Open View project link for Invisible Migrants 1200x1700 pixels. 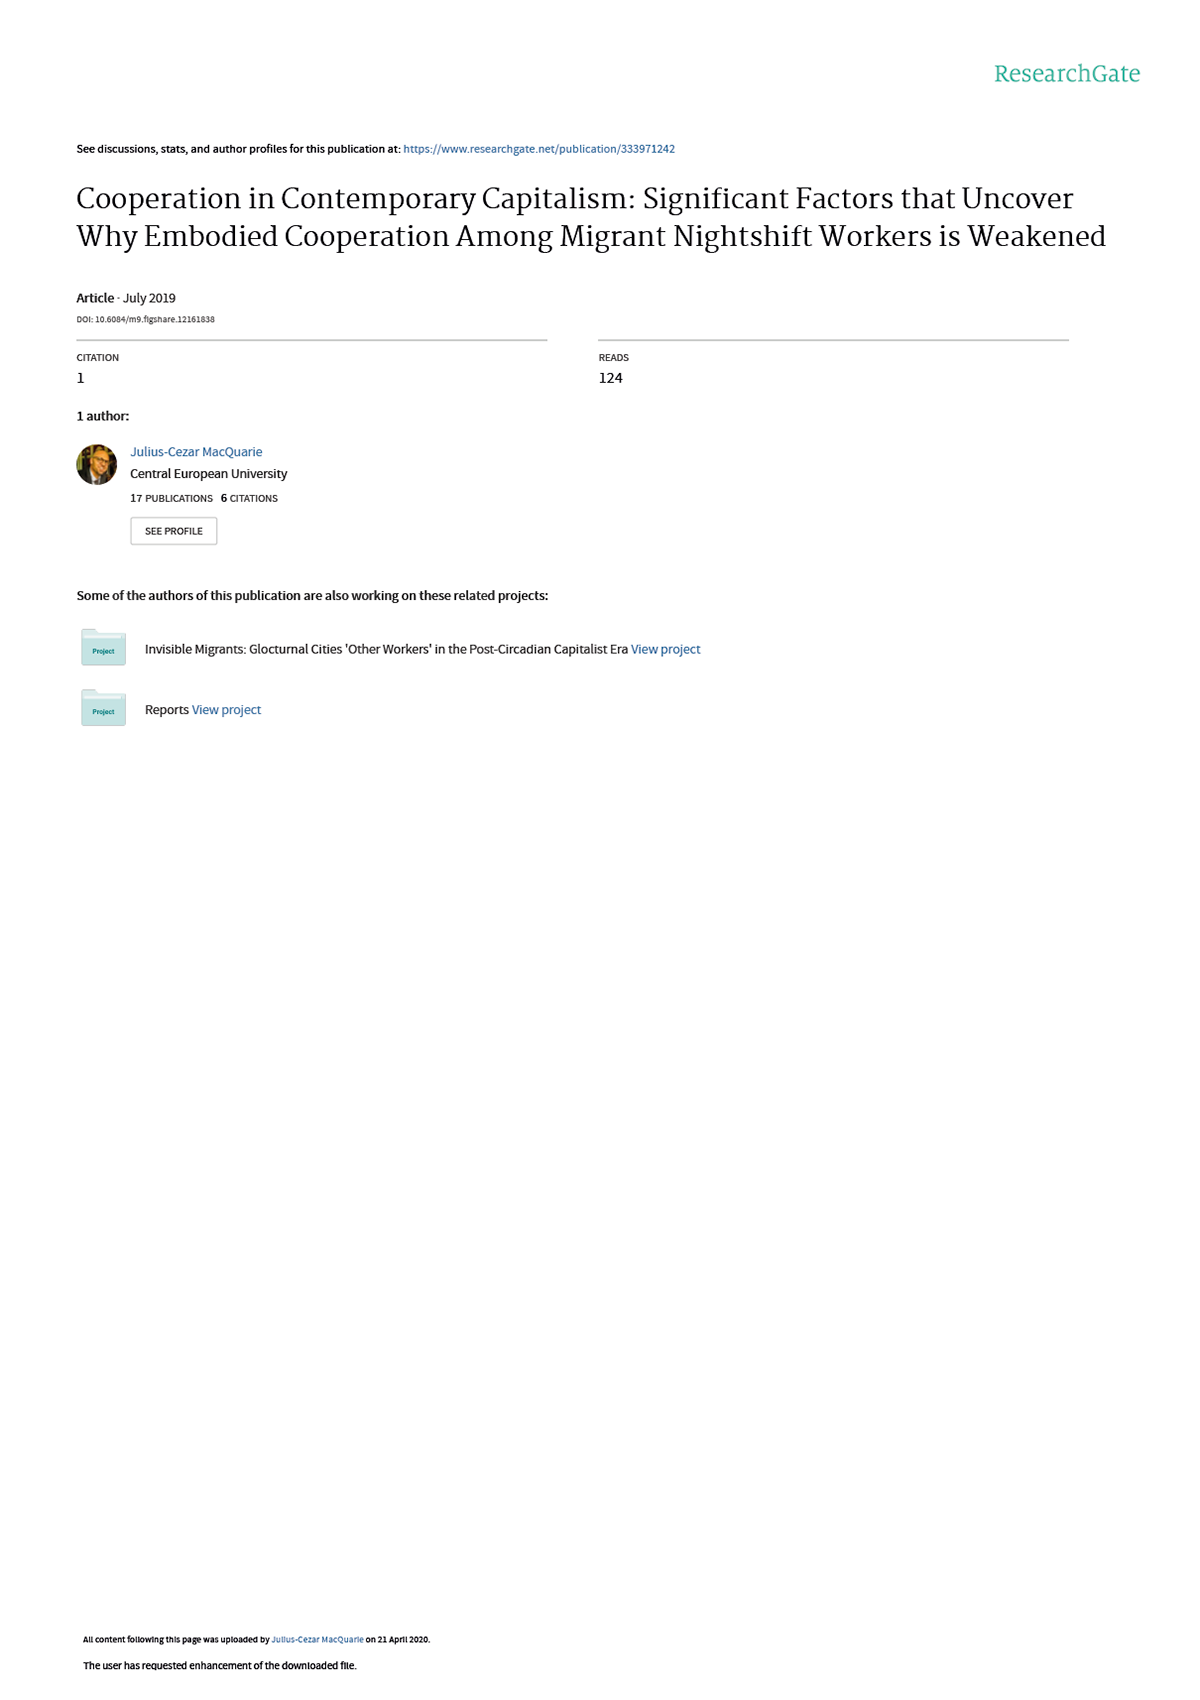666,650
